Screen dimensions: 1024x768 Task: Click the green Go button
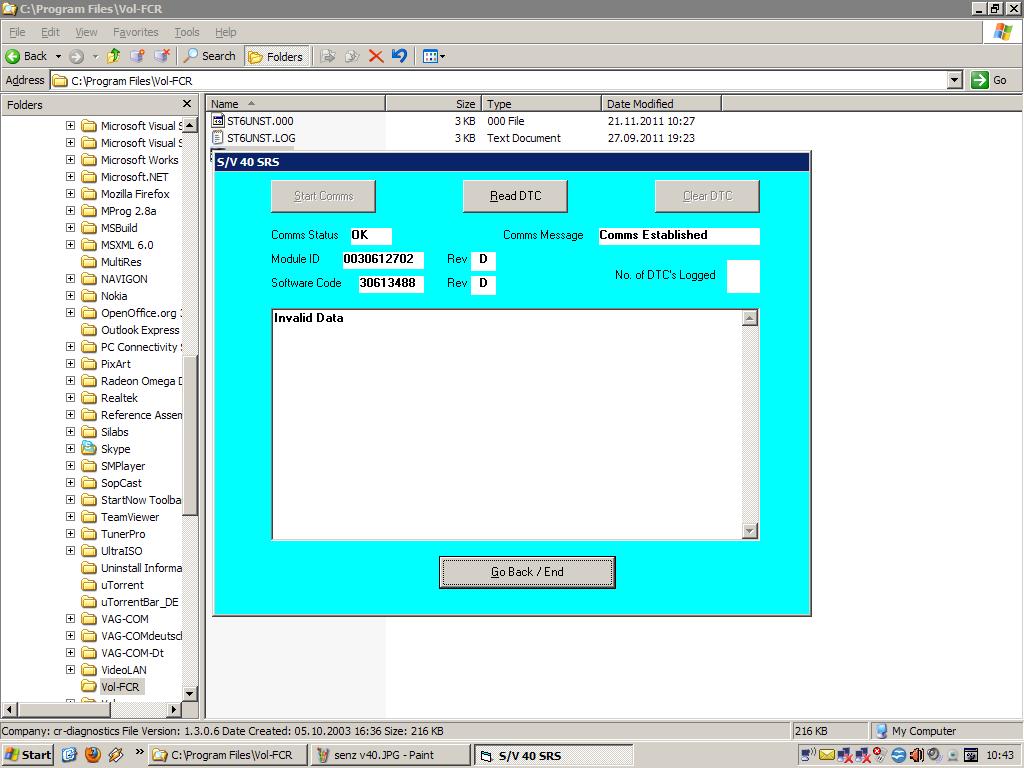coord(989,80)
